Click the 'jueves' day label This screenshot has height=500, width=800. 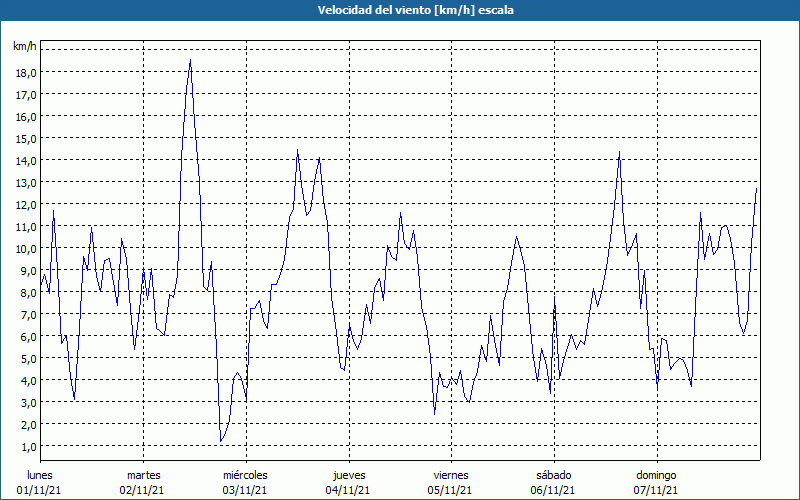[x=349, y=475]
